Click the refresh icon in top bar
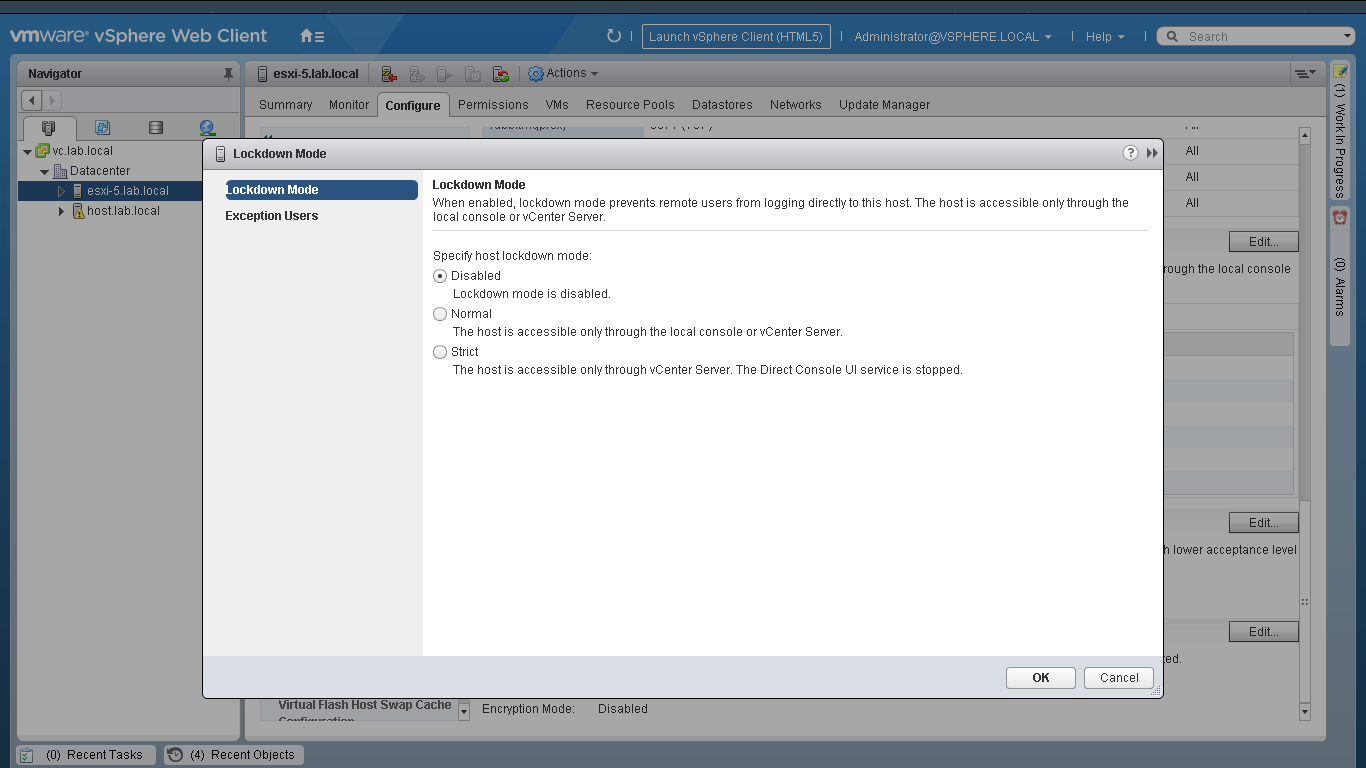1366x768 pixels. tap(614, 36)
